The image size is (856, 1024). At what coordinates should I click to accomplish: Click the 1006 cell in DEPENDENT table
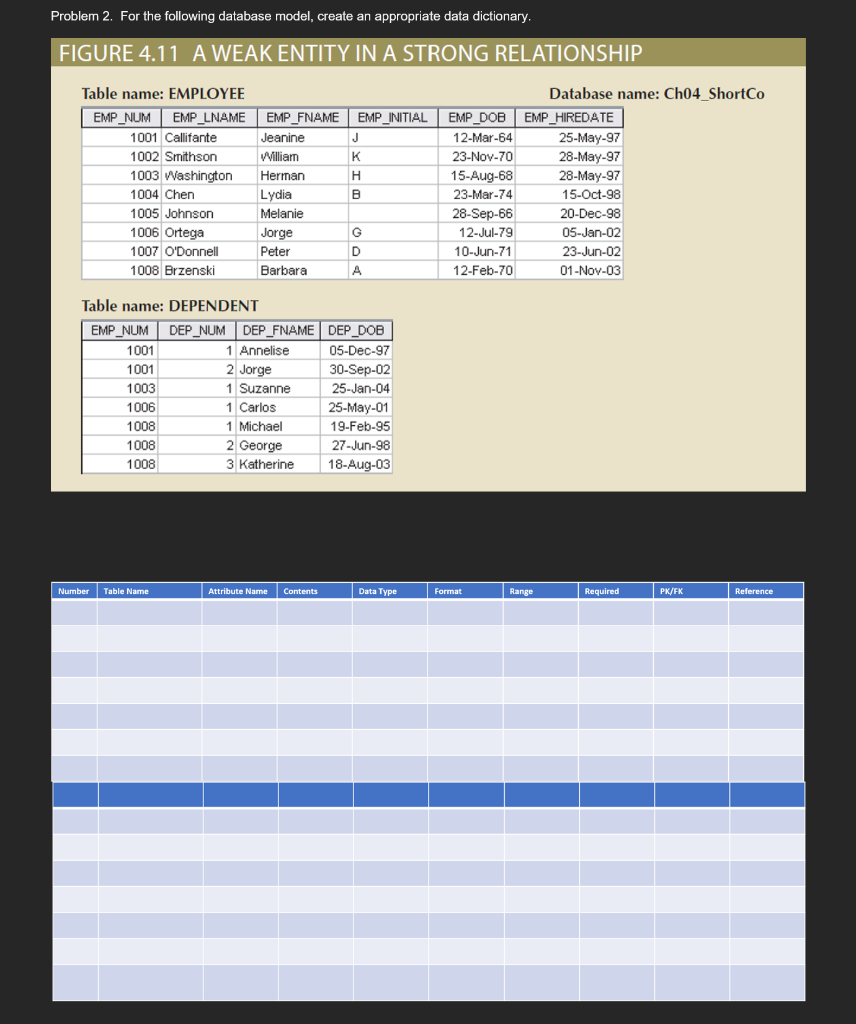point(120,407)
